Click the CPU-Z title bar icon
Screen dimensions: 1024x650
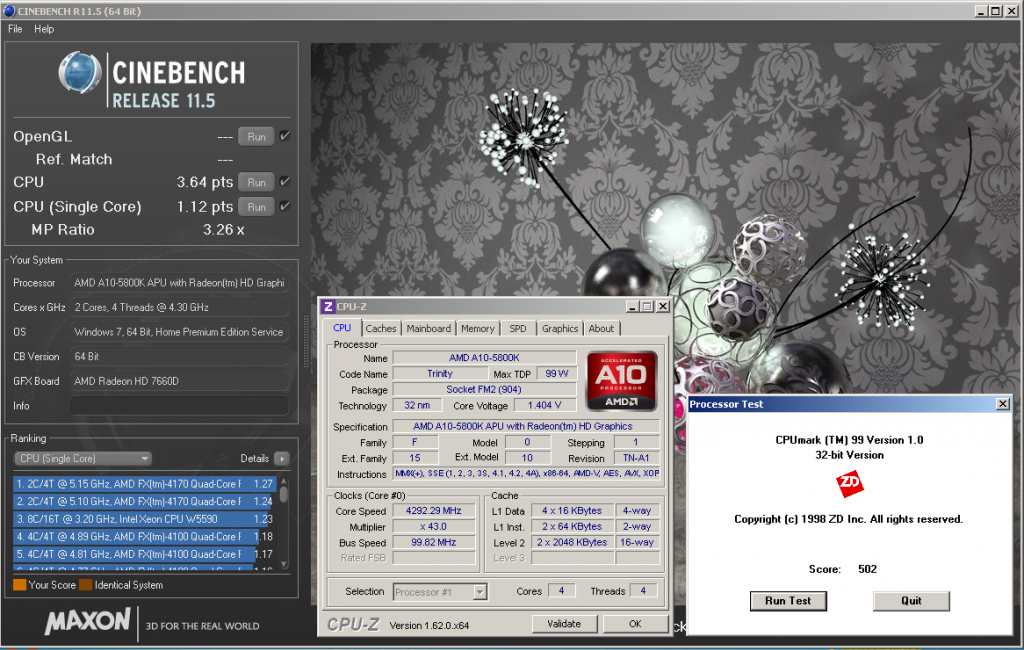328,306
